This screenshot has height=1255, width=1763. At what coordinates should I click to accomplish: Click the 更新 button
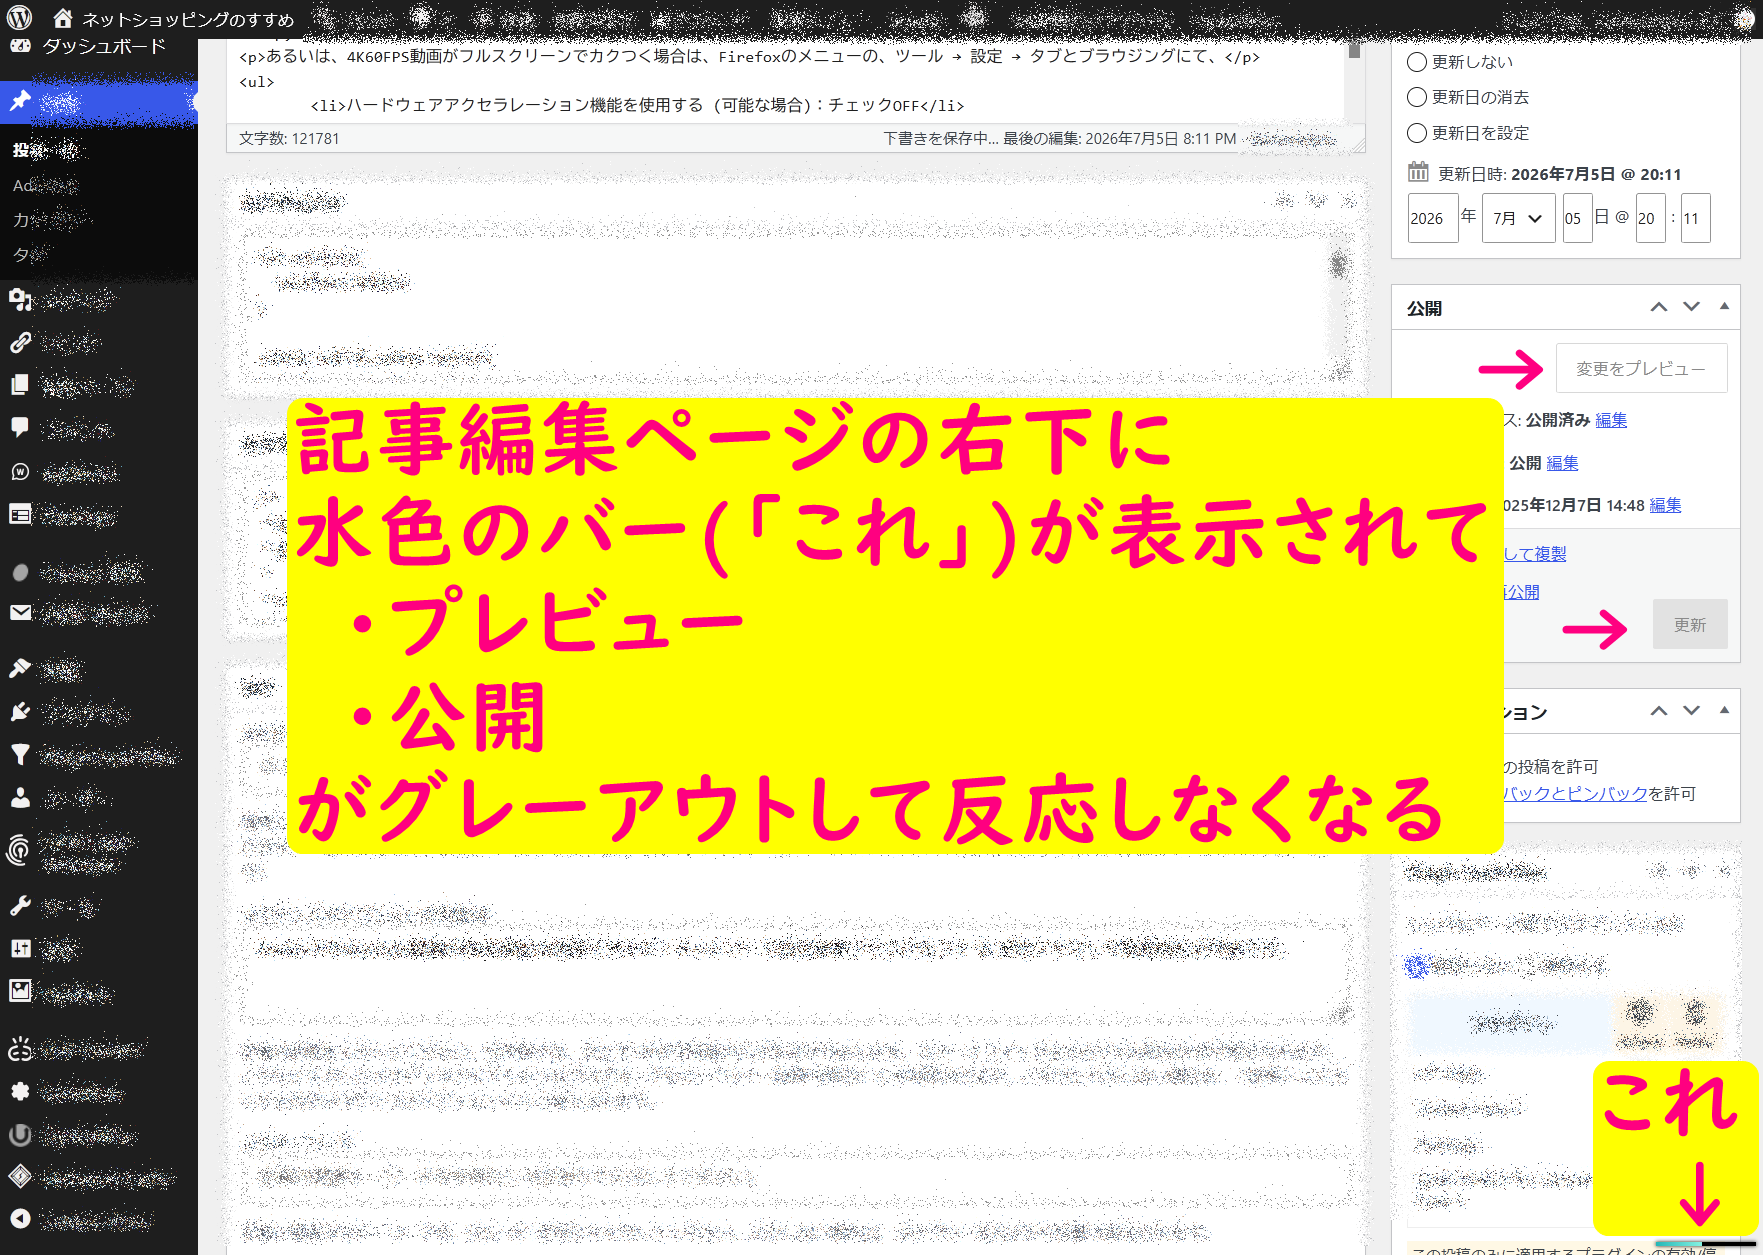(1690, 624)
